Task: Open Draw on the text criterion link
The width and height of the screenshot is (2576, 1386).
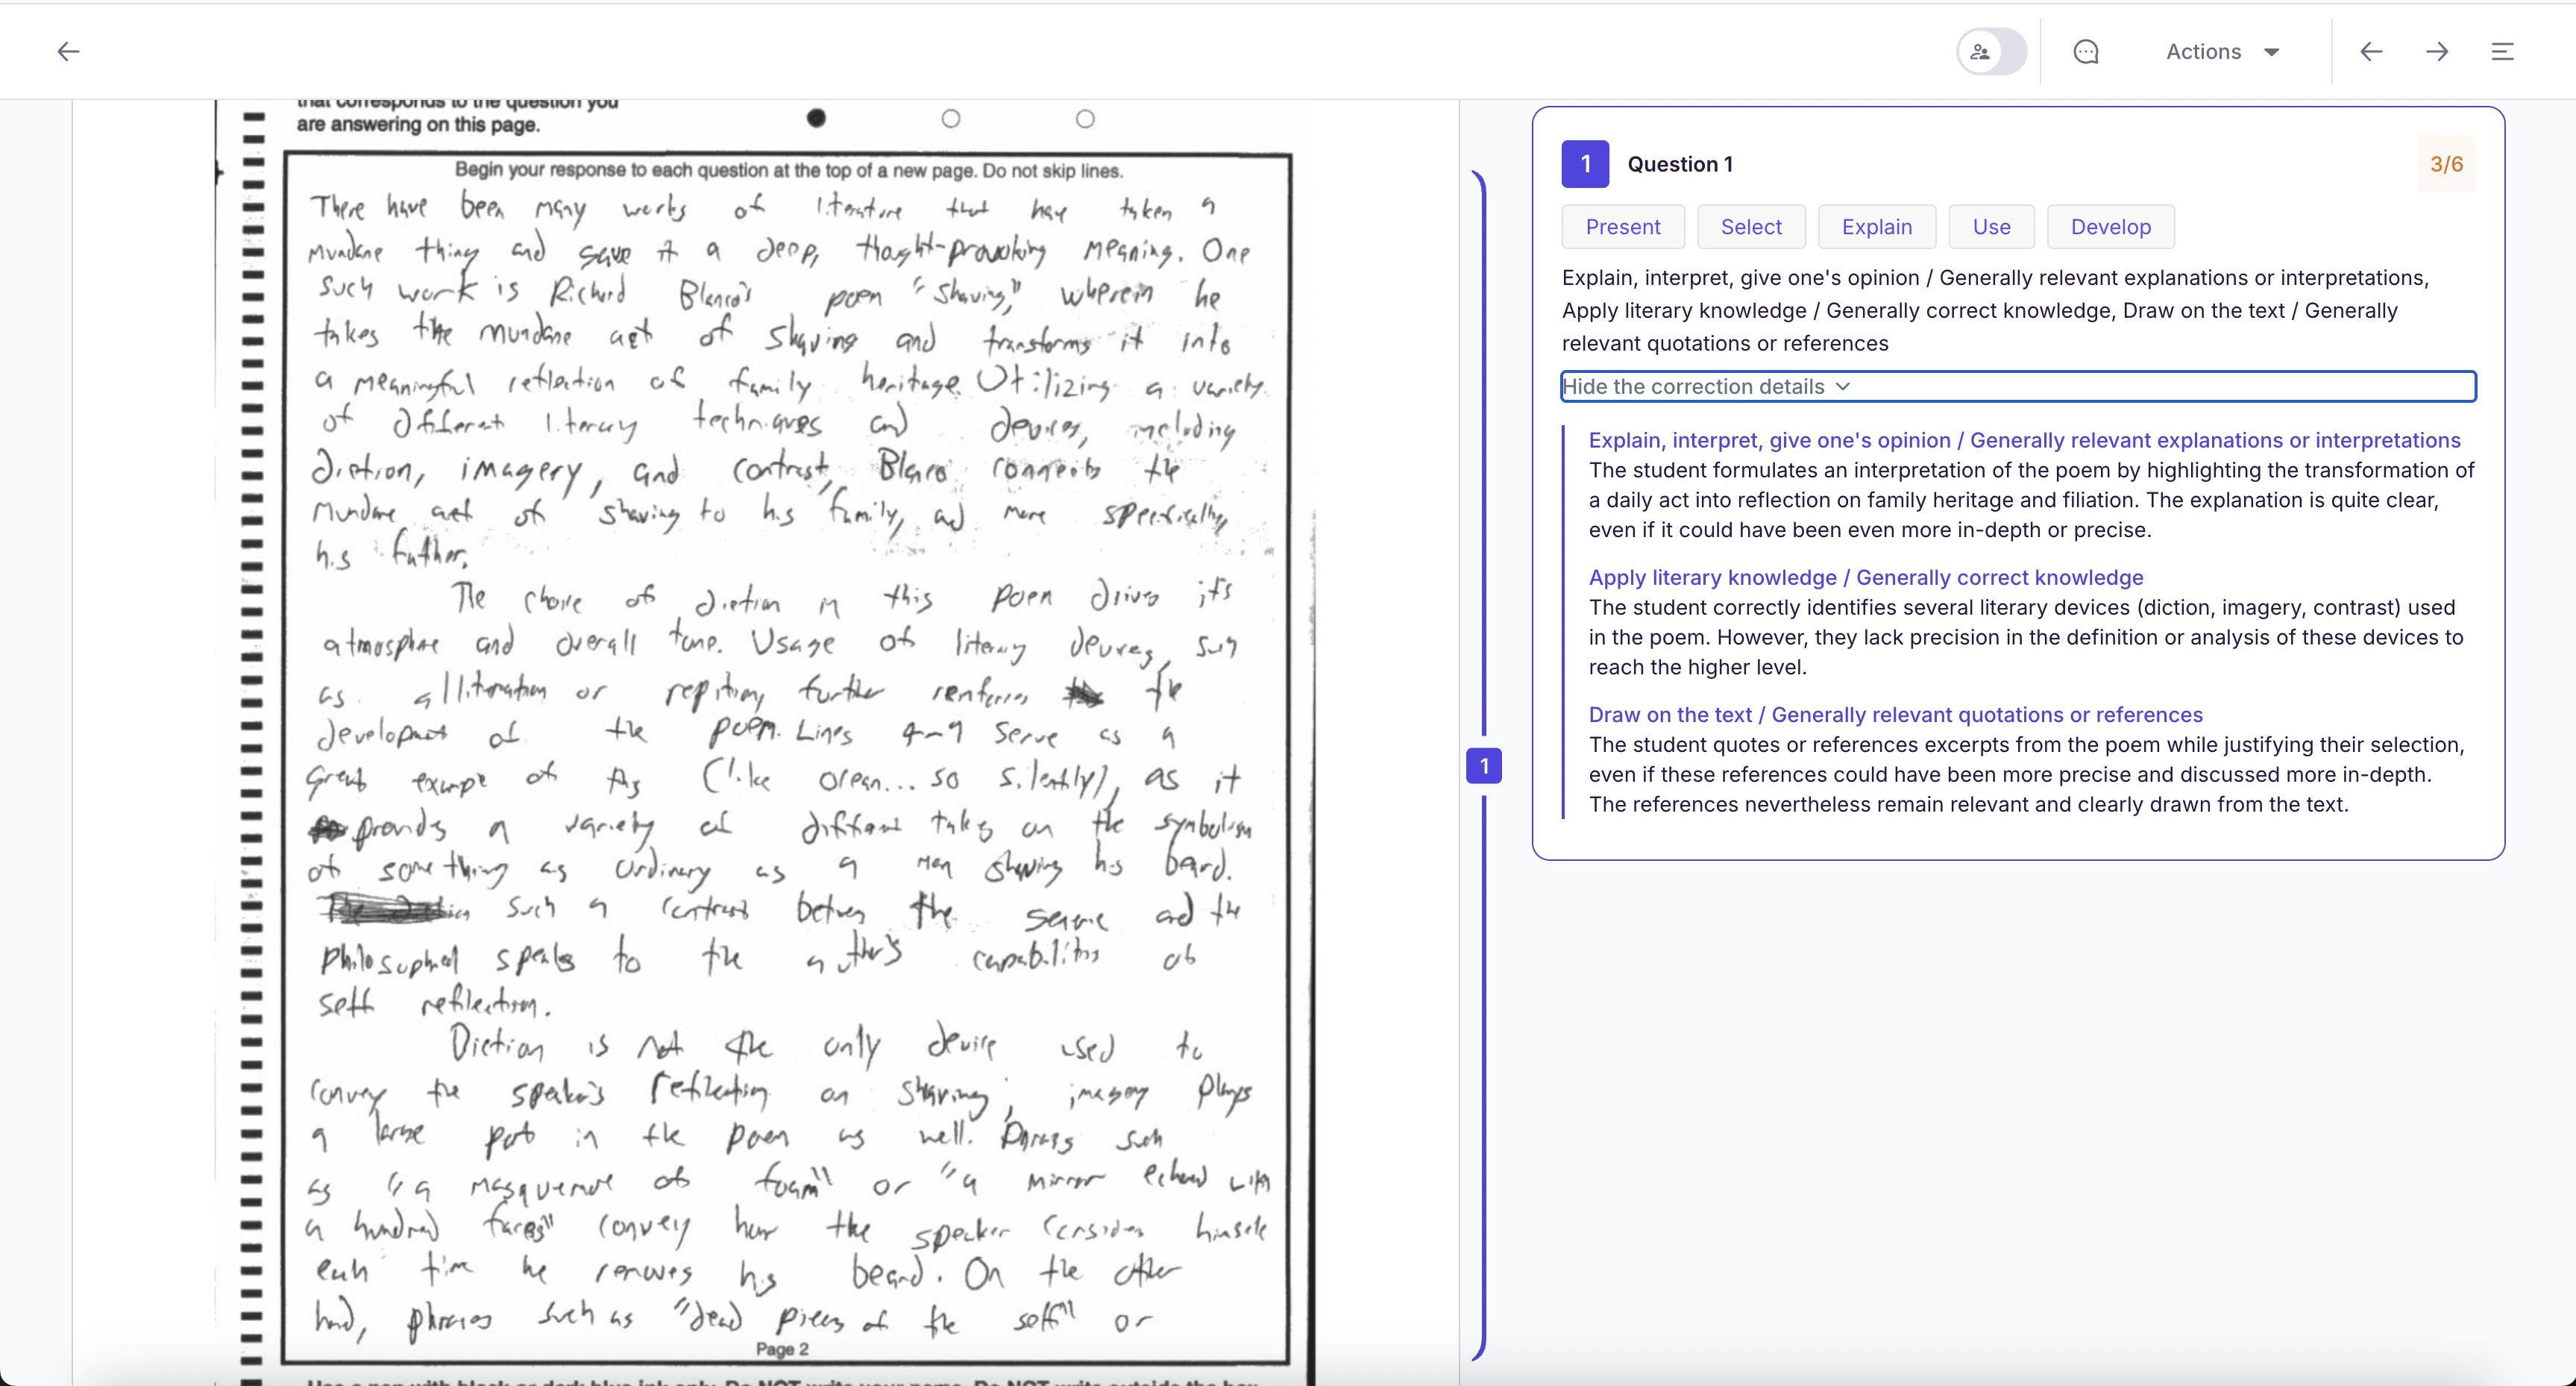Action: click(x=1895, y=714)
